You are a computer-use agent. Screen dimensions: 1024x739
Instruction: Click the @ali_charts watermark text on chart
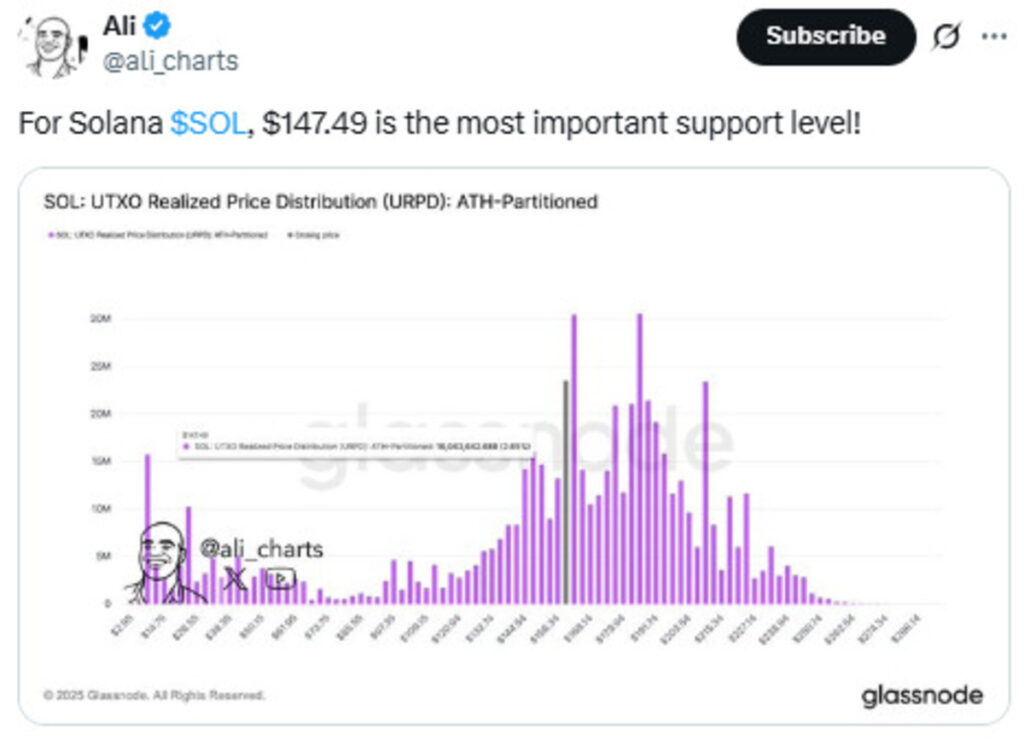pos(261,549)
